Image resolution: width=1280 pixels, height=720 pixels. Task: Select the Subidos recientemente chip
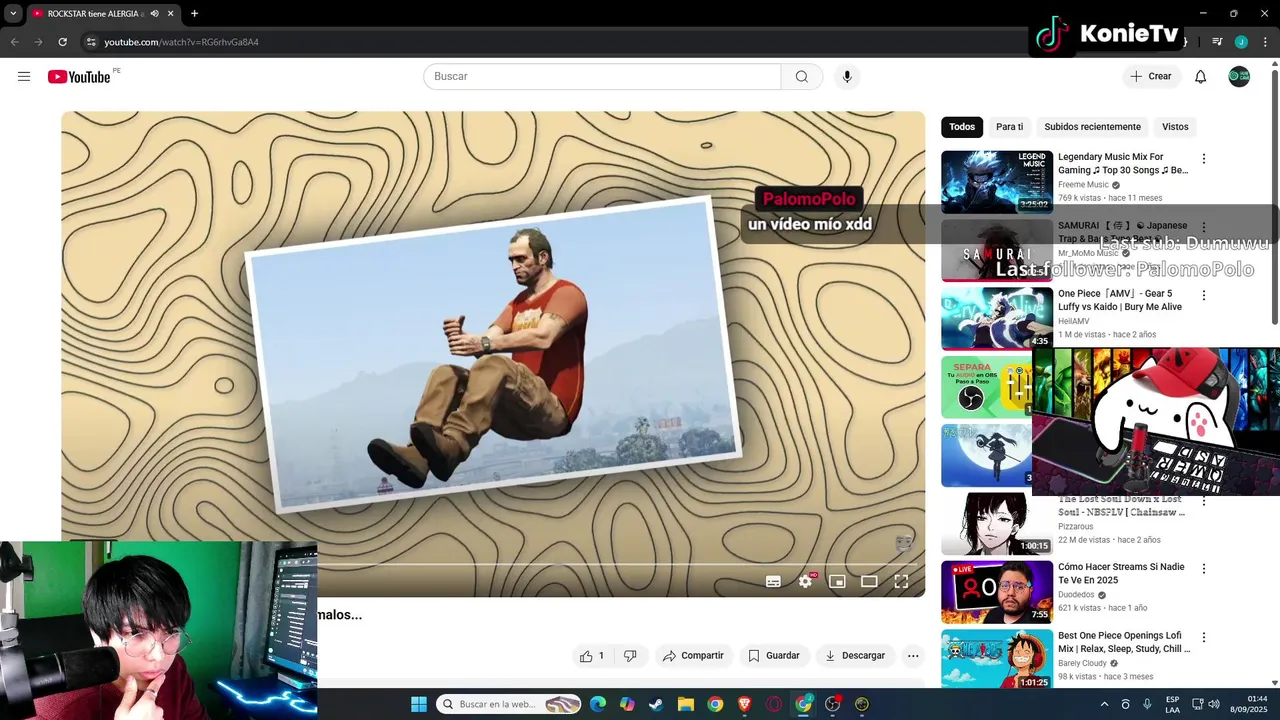point(1092,127)
